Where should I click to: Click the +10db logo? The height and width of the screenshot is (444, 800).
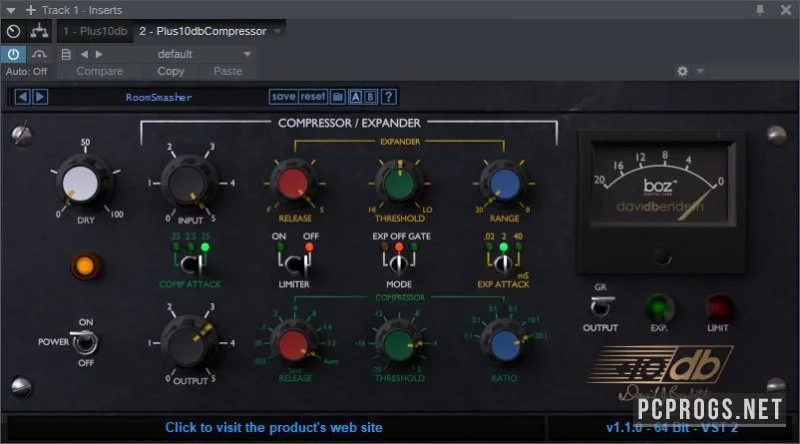point(661,365)
